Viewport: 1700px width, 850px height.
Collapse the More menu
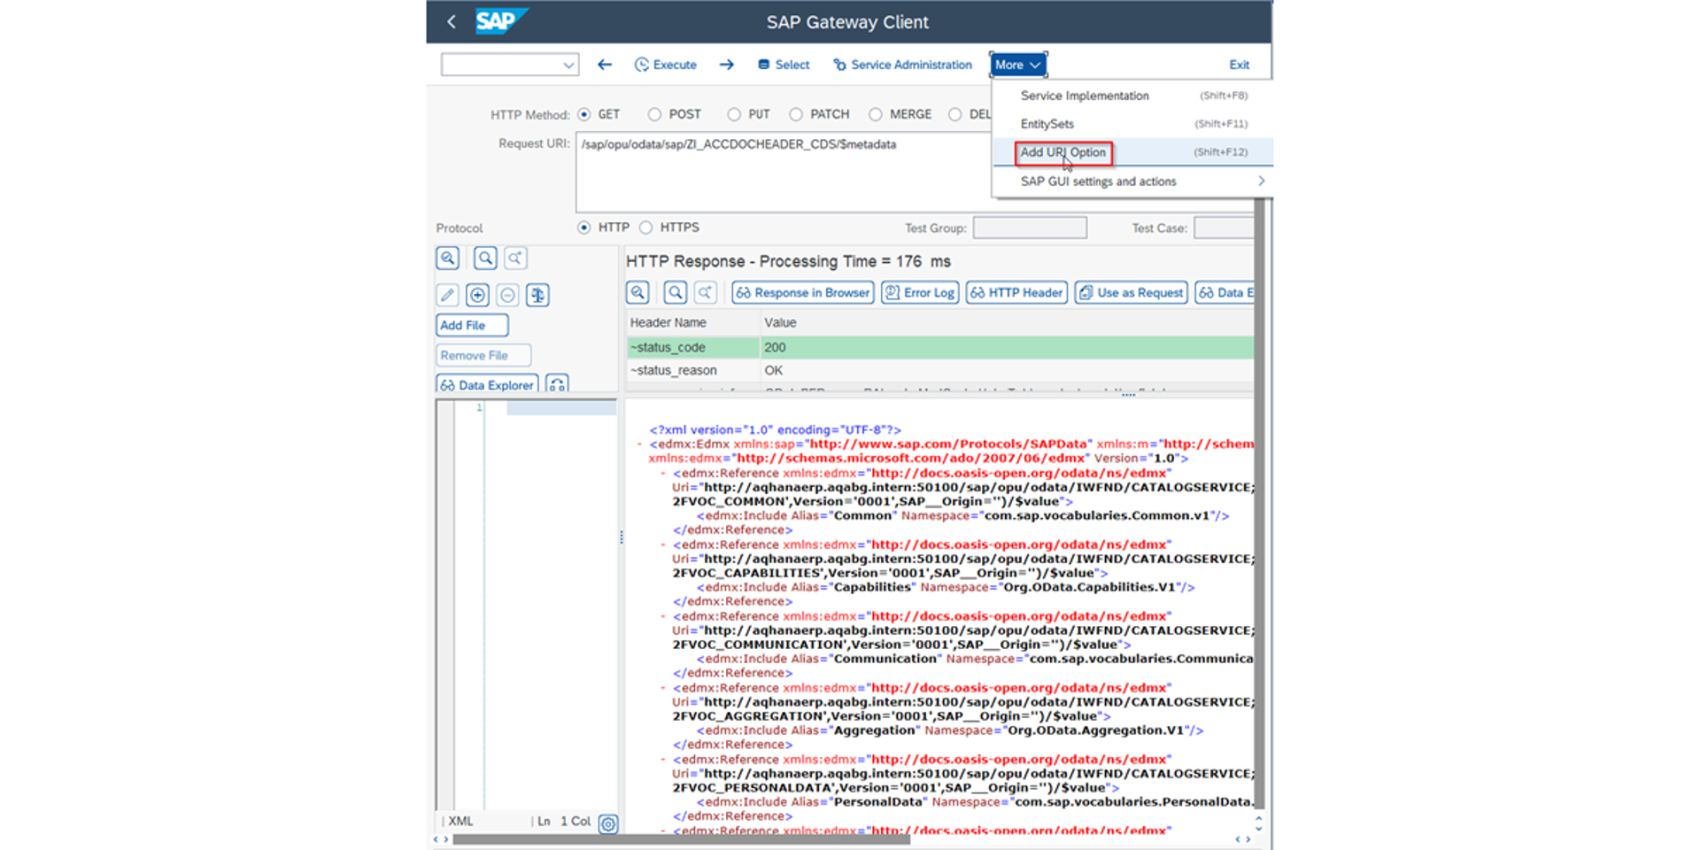tap(1018, 65)
